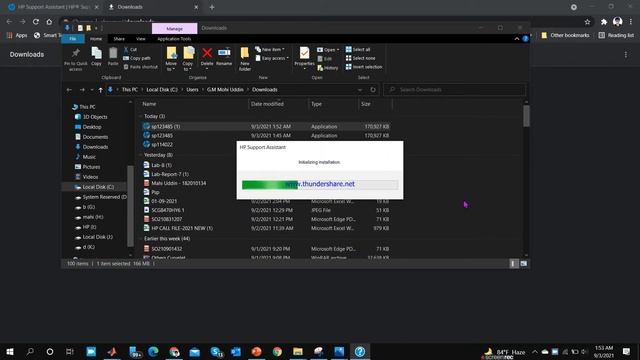The width and height of the screenshot is (640, 360).
Task: Open address bar history dropdown arrow
Action: click(x=360, y=90)
